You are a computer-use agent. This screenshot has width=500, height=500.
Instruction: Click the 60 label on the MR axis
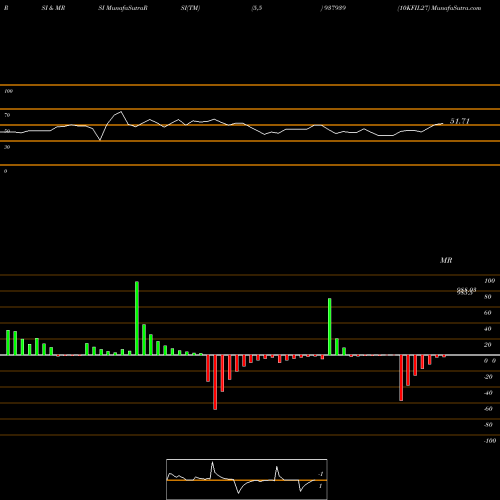488,313
